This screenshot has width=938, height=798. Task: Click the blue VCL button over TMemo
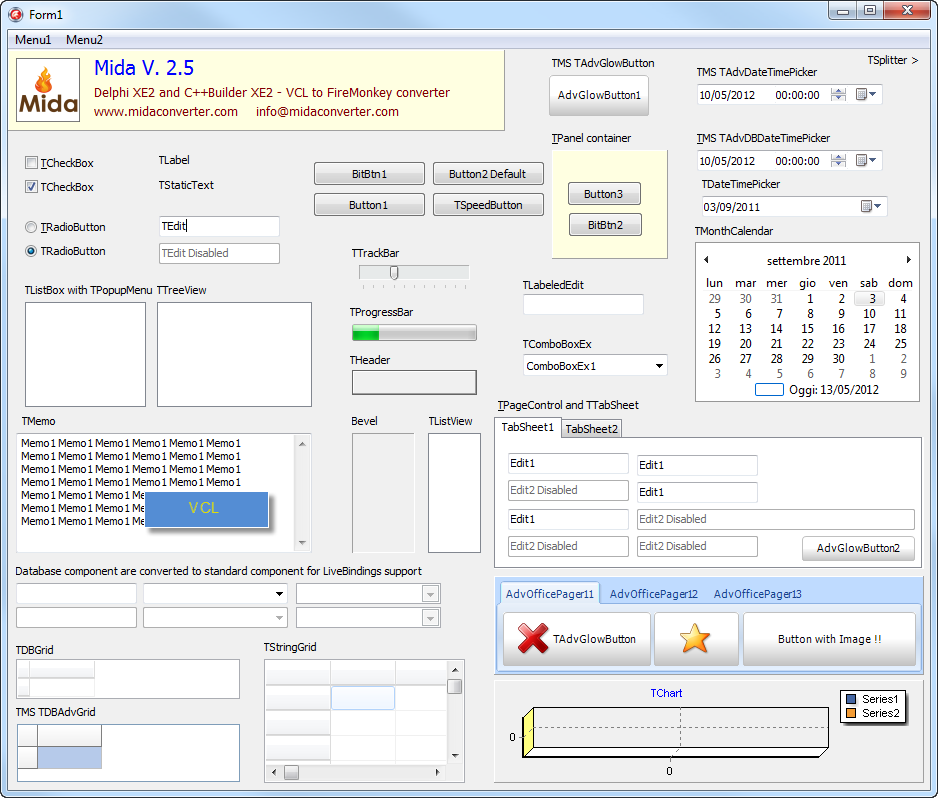click(207, 509)
